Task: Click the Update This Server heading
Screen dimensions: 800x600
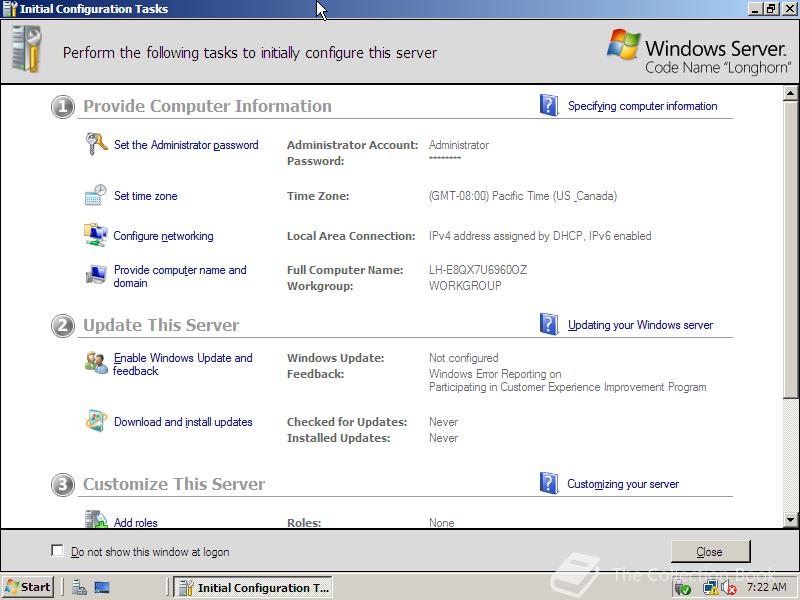Action: [x=161, y=325]
